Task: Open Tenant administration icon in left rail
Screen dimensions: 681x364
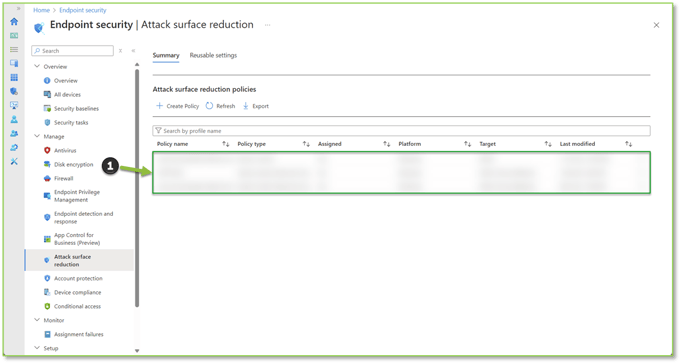Action: pyautogui.click(x=14, y=148)
